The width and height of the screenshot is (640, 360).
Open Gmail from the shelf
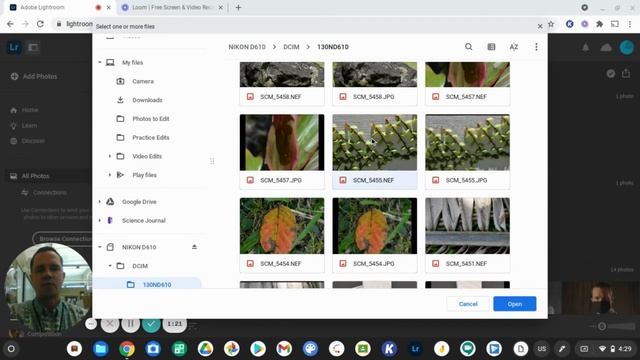[284, 349]
